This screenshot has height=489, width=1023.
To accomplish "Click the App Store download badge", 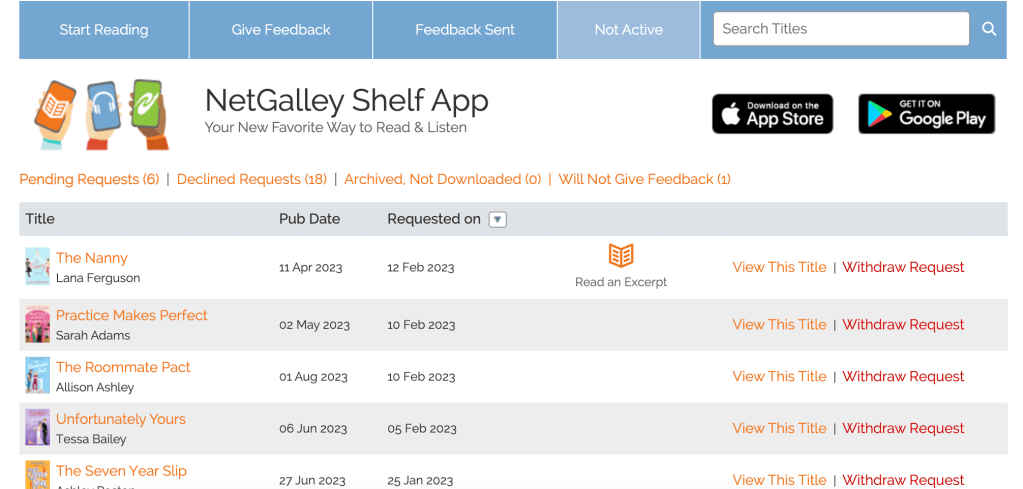I will coord(772,114).
